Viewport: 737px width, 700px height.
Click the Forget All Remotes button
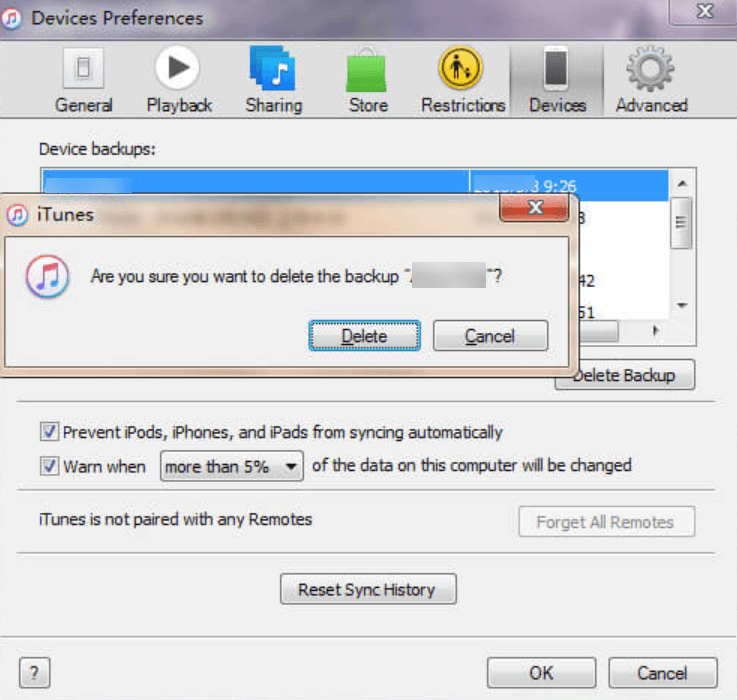pos(606,521)
